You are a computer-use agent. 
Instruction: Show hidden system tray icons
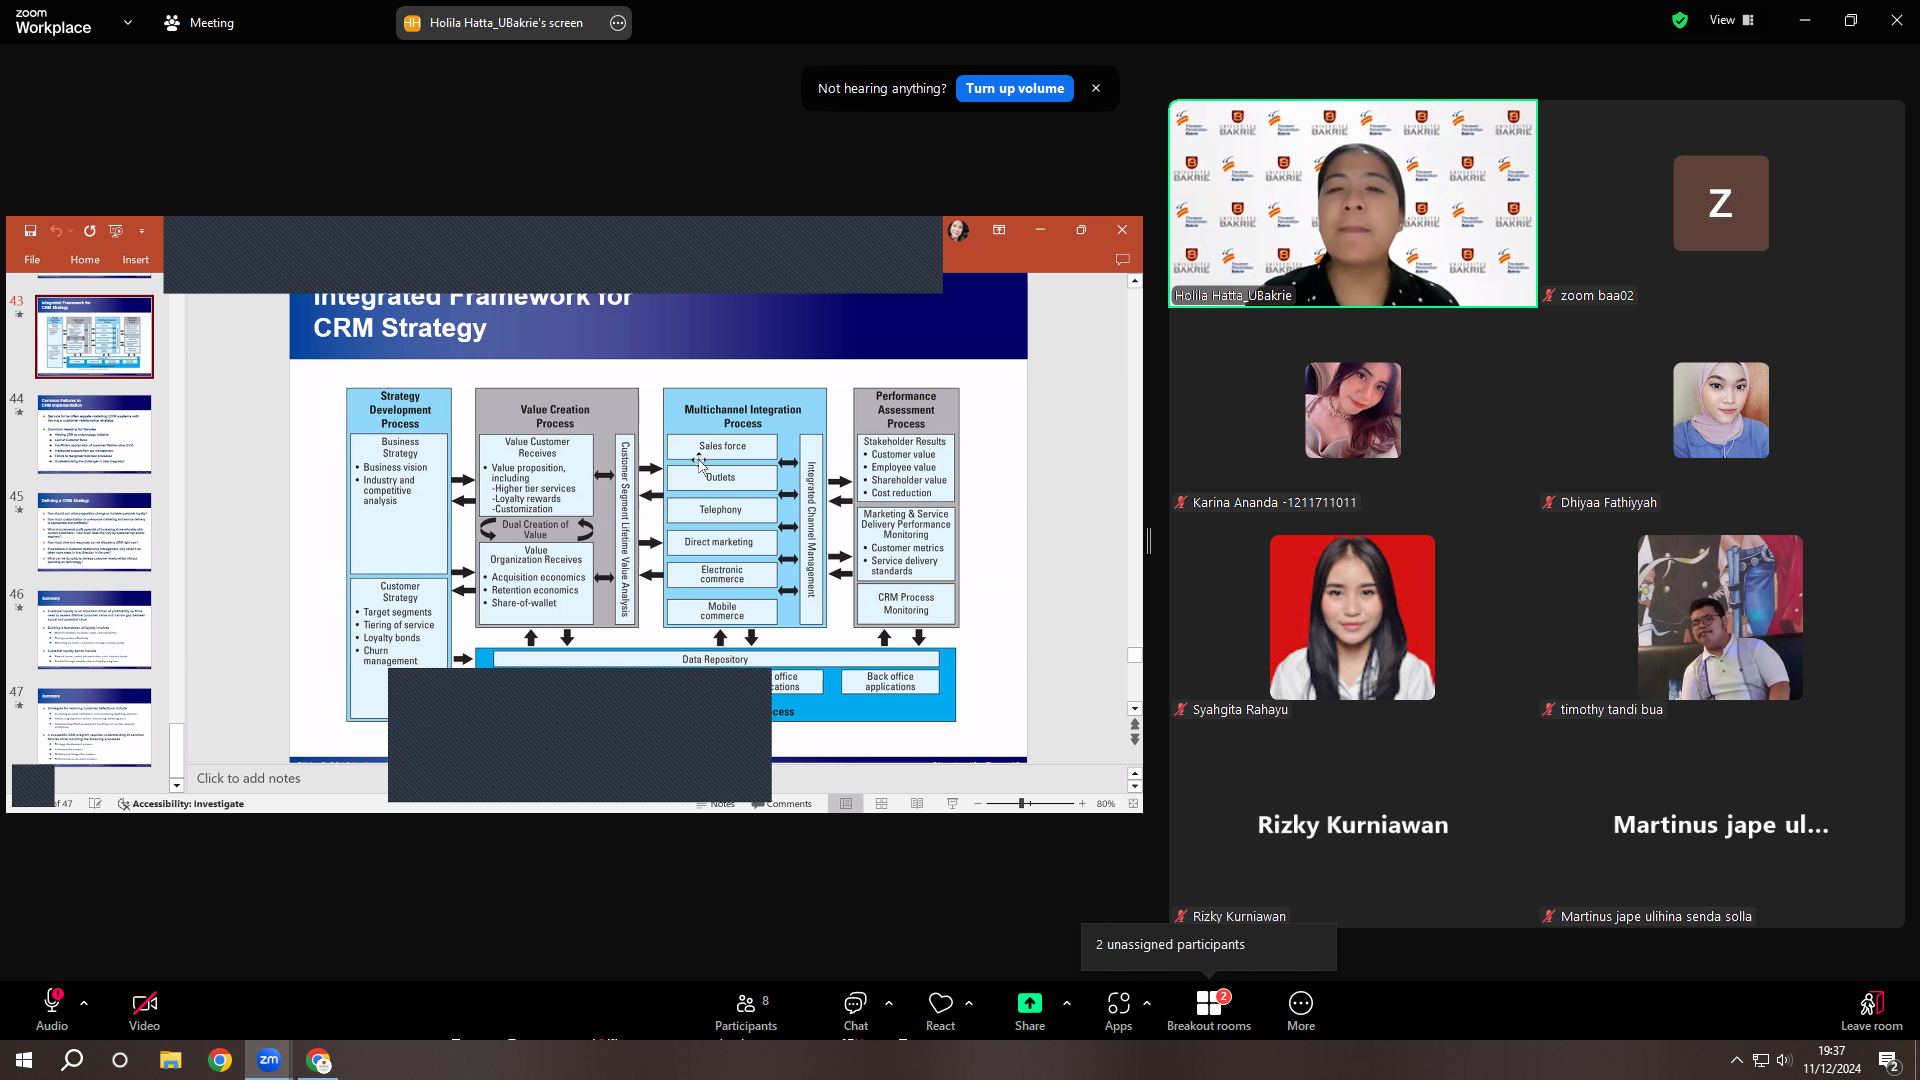pyautogui.click(x=1737, y=1060)
